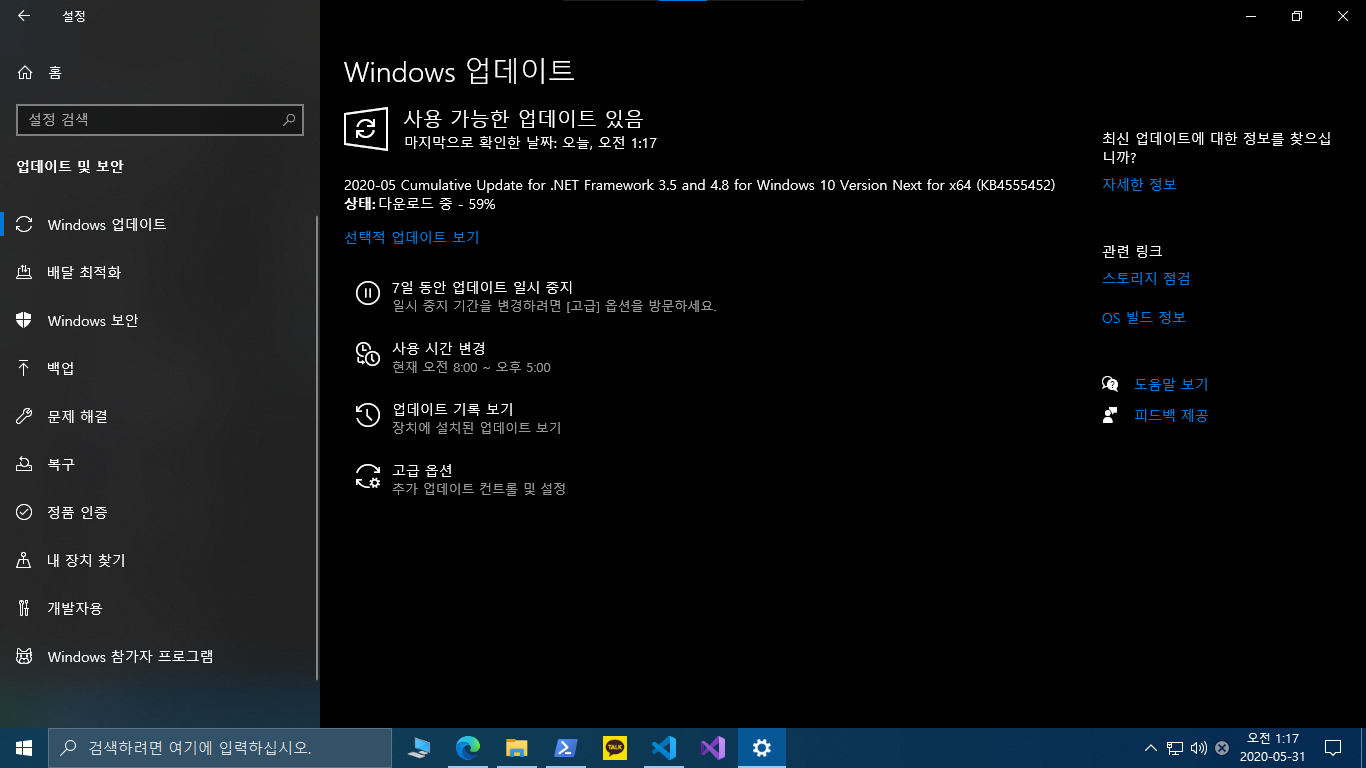Screen dimensions: 1366x768
Task: Click the volume speaker tray icon
Action: tap(1199, 748)
